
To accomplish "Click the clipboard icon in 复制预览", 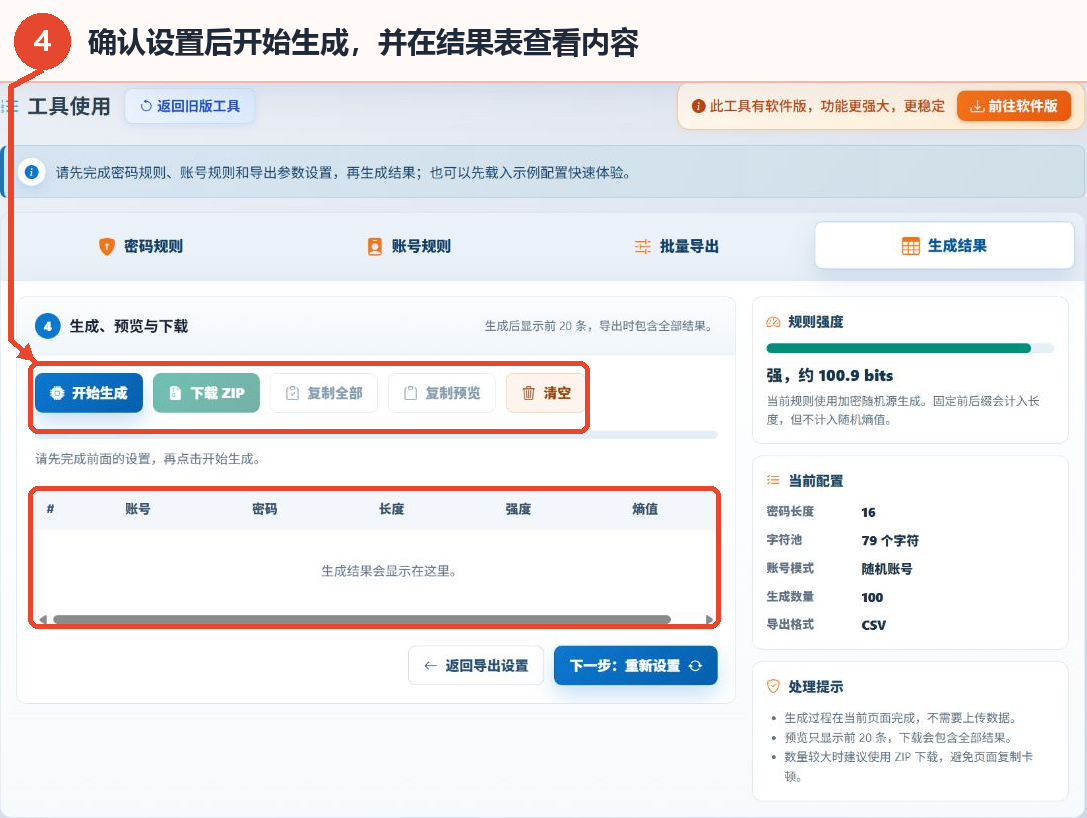I will pos(410,393).
